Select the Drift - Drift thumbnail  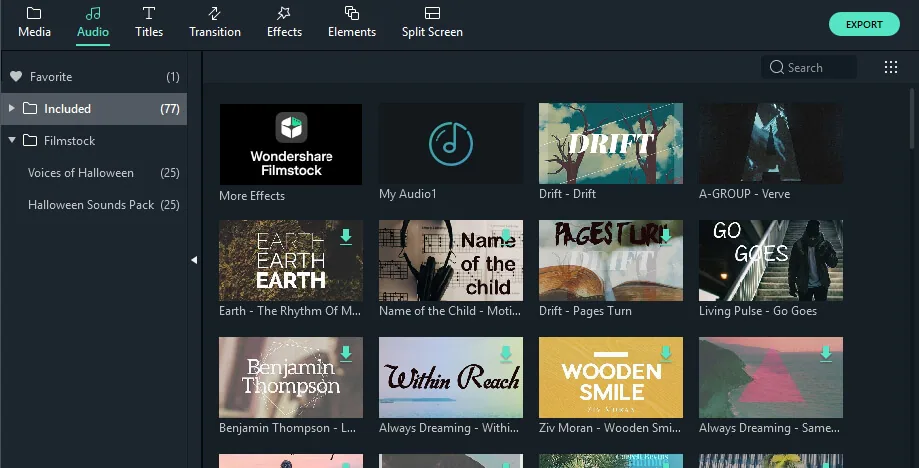(x=611, y=144)
